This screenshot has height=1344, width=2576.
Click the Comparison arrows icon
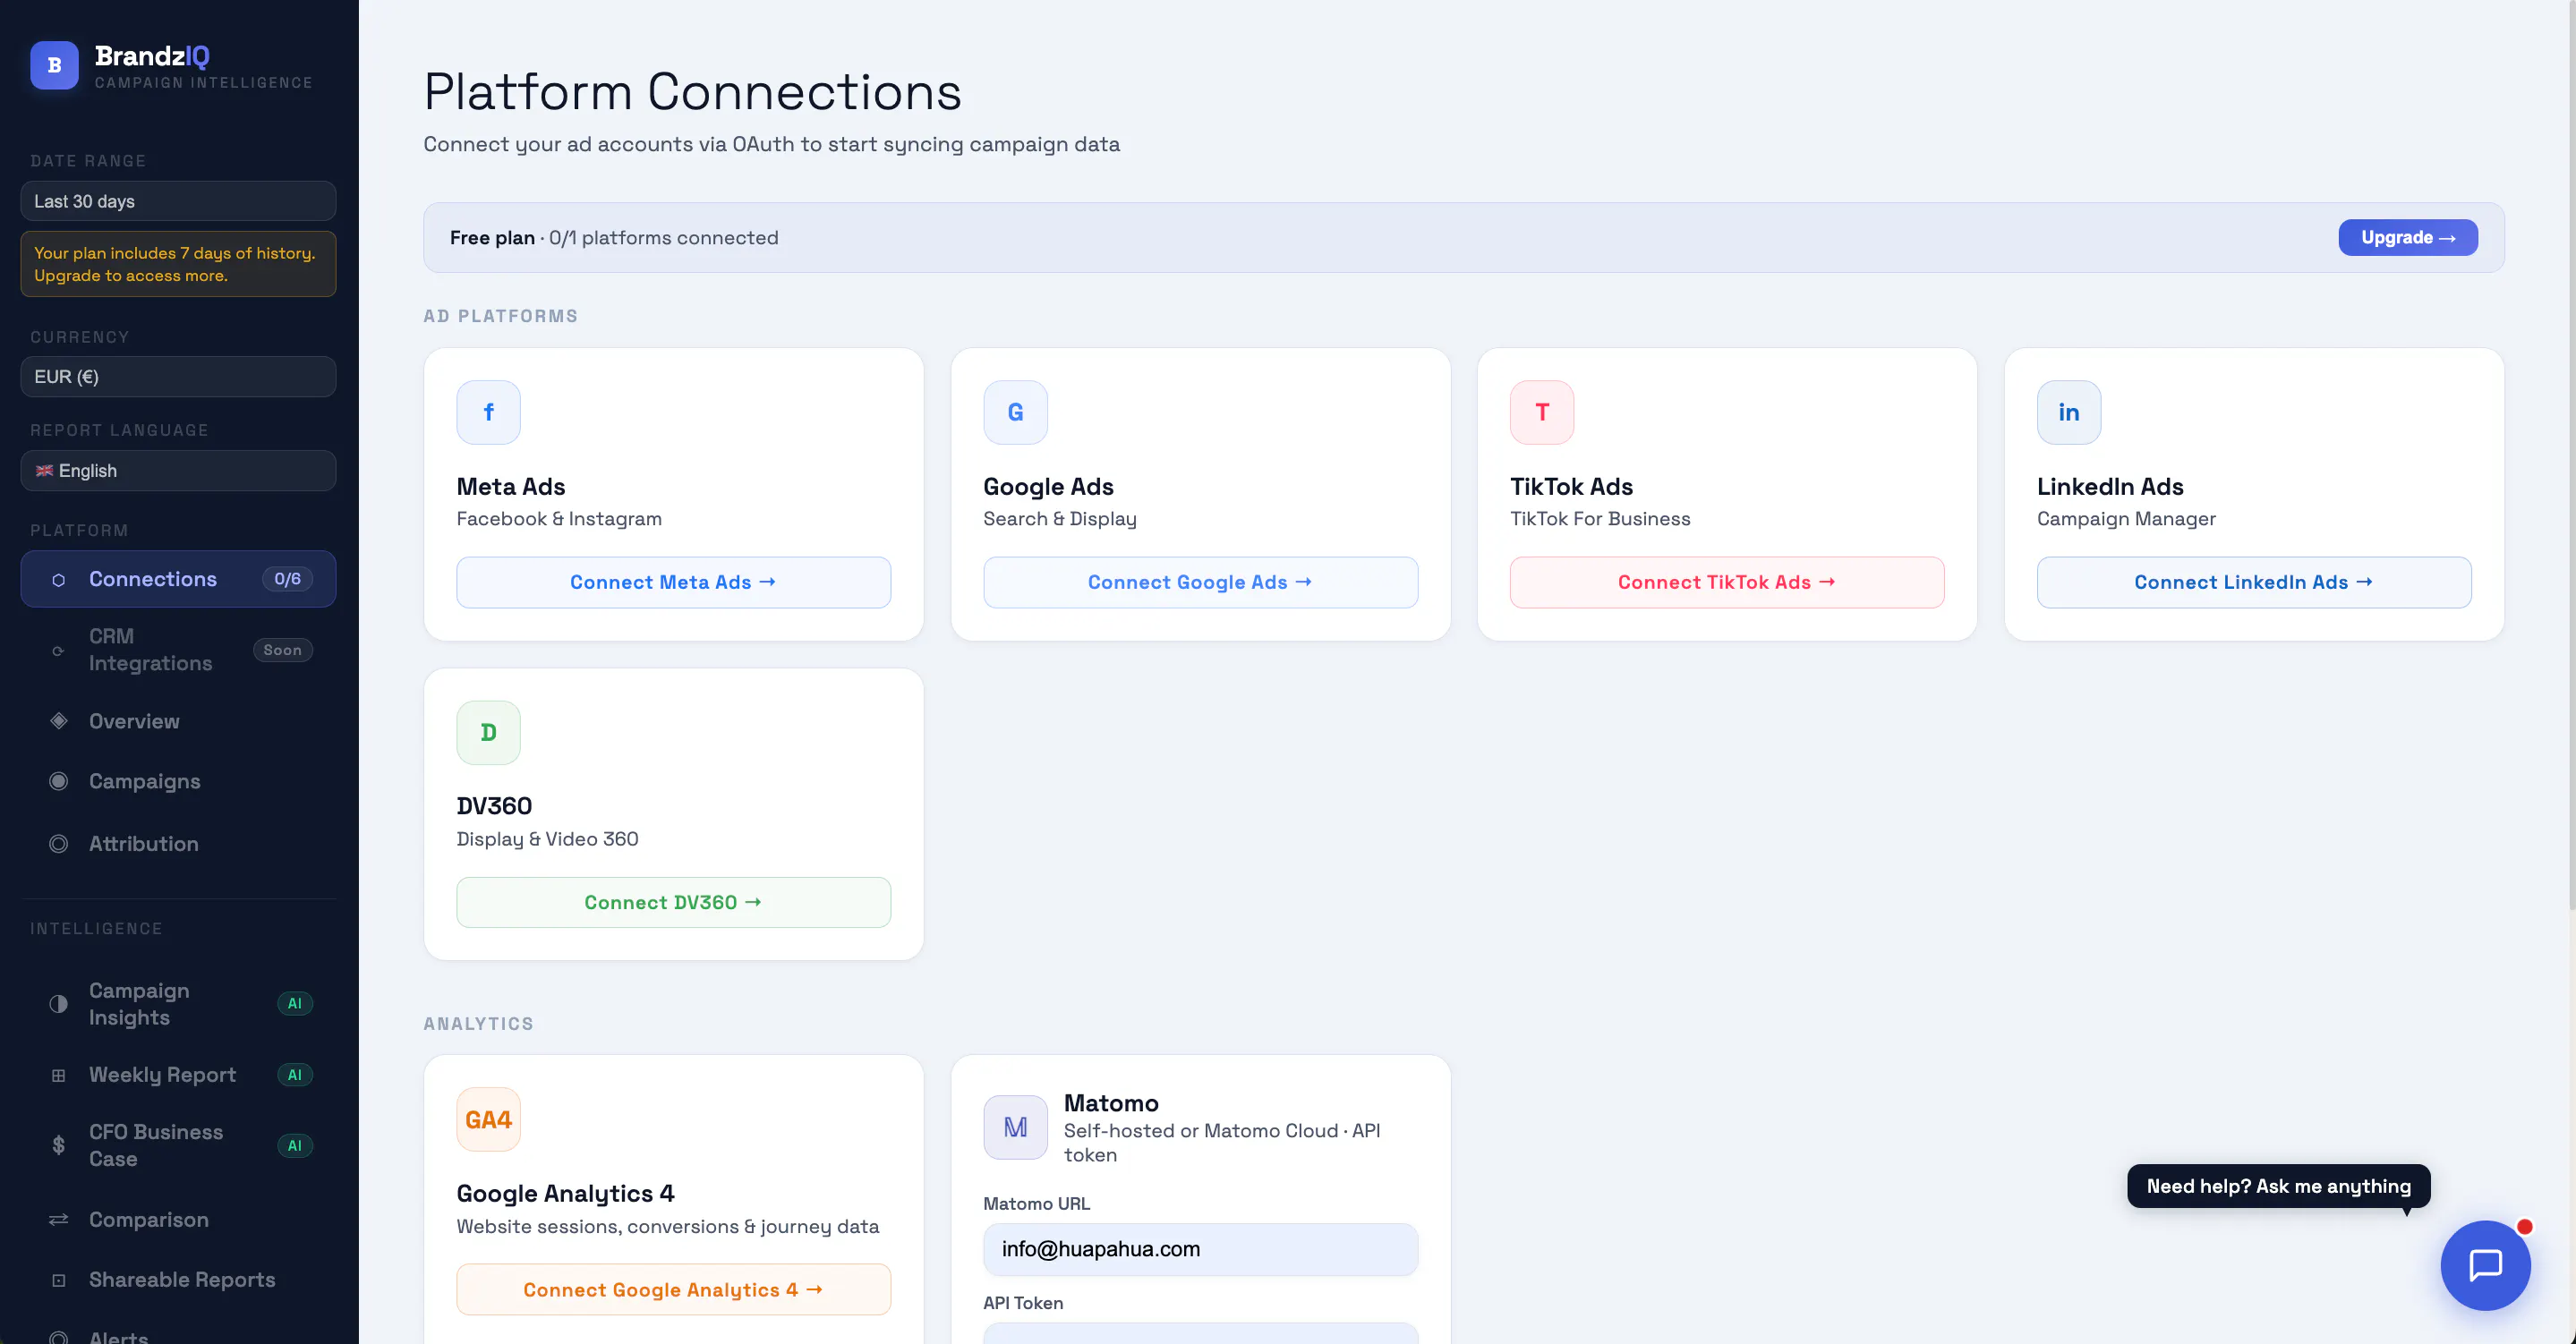click(x=59, y=1219)
